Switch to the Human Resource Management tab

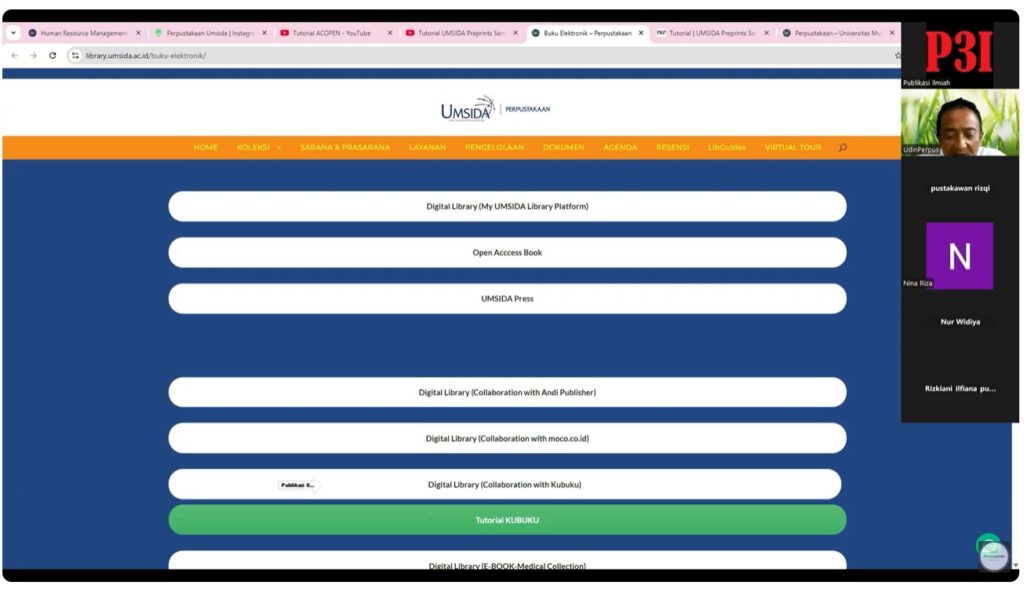(84, 33)
